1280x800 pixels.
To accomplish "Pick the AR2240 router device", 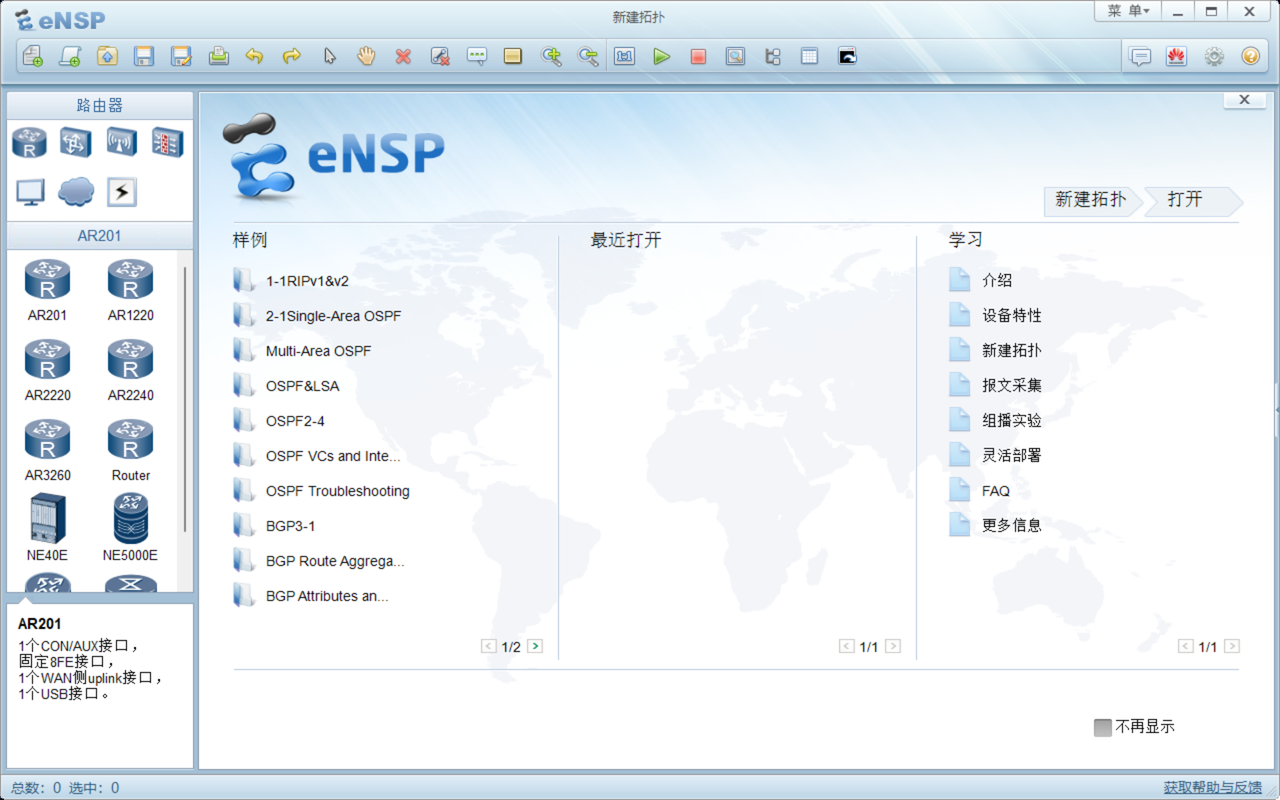I will (130, 370).
